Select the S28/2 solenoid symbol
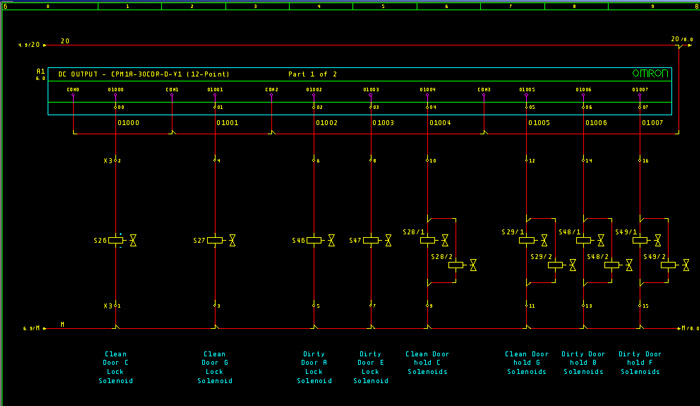This screenshot has width=700, height=406. pos(456,265)
